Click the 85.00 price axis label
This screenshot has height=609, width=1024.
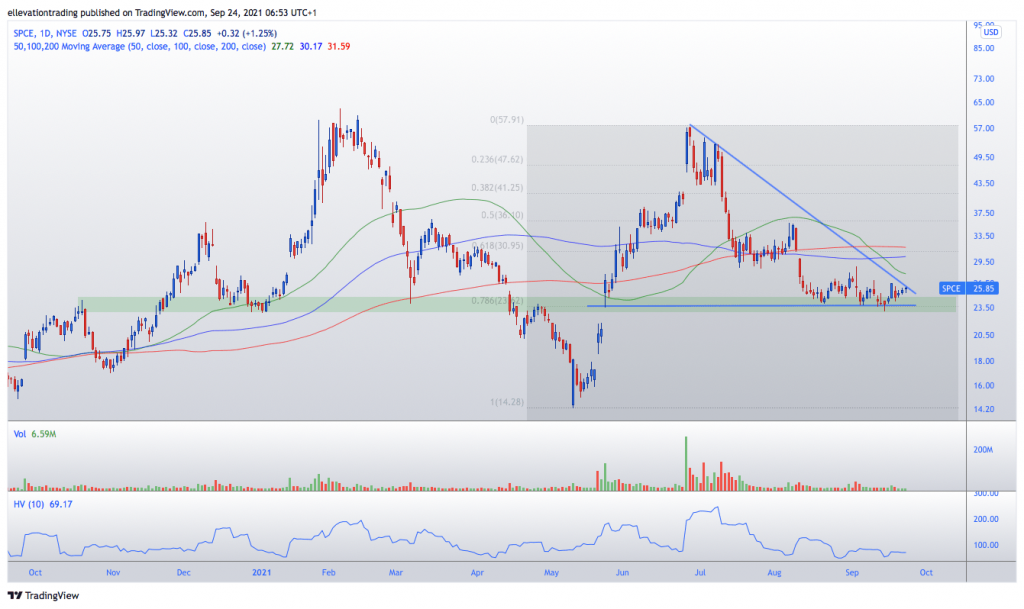(x=984, y=48)
